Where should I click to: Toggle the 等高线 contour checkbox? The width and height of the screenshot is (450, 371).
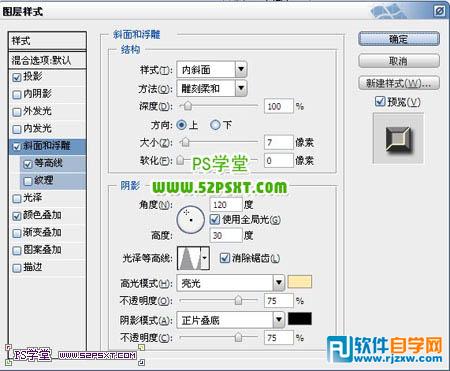coord(28,164)
